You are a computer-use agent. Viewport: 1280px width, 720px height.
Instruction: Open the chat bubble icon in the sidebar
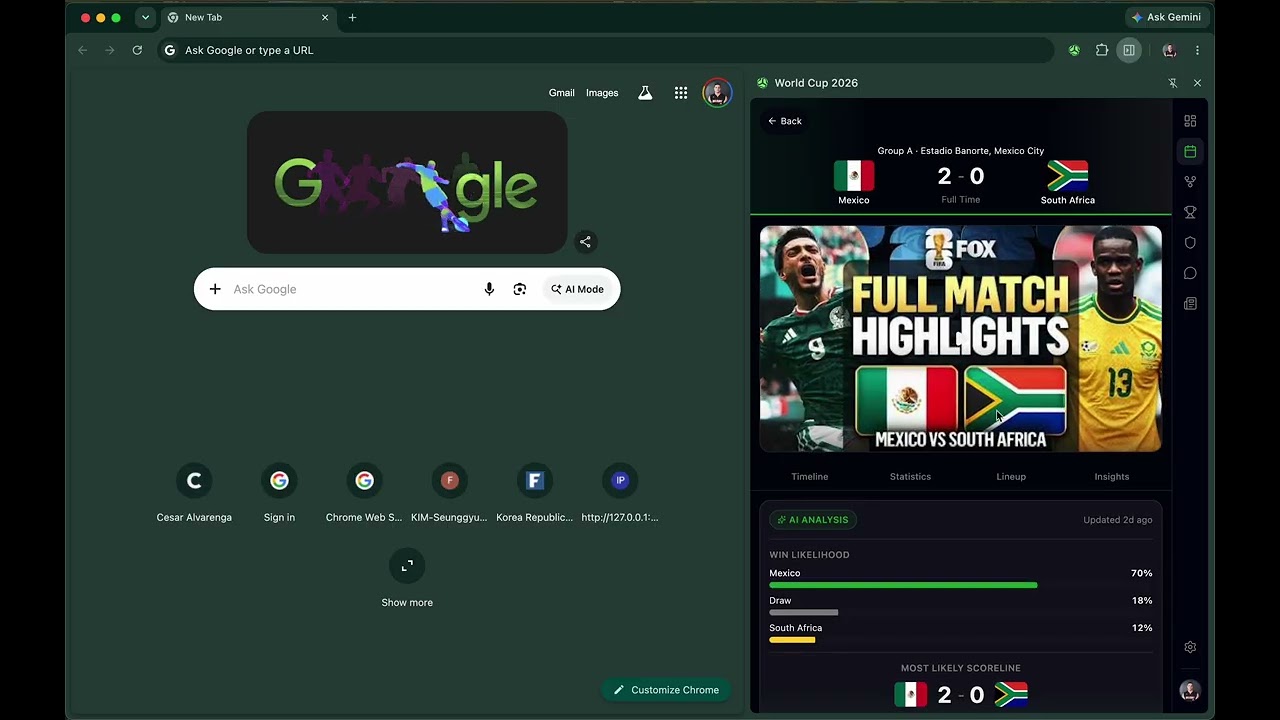click(1190, 273)
